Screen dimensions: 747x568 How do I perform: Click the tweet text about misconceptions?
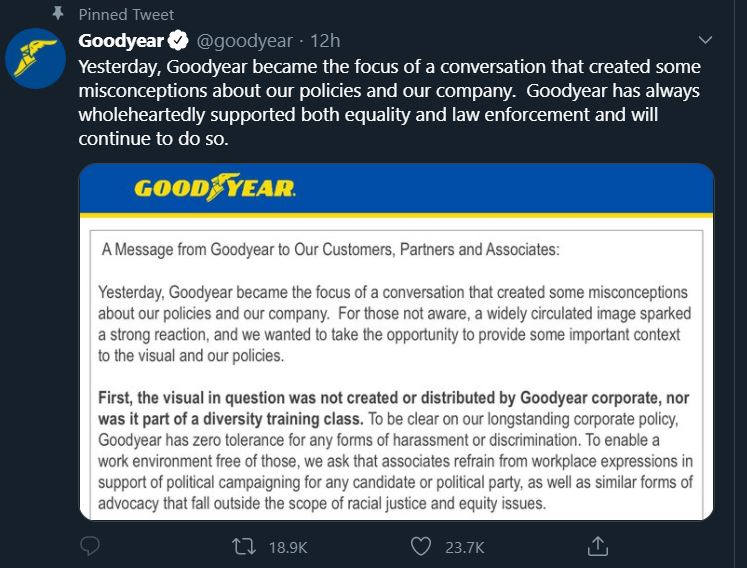(x=390, y=102)
